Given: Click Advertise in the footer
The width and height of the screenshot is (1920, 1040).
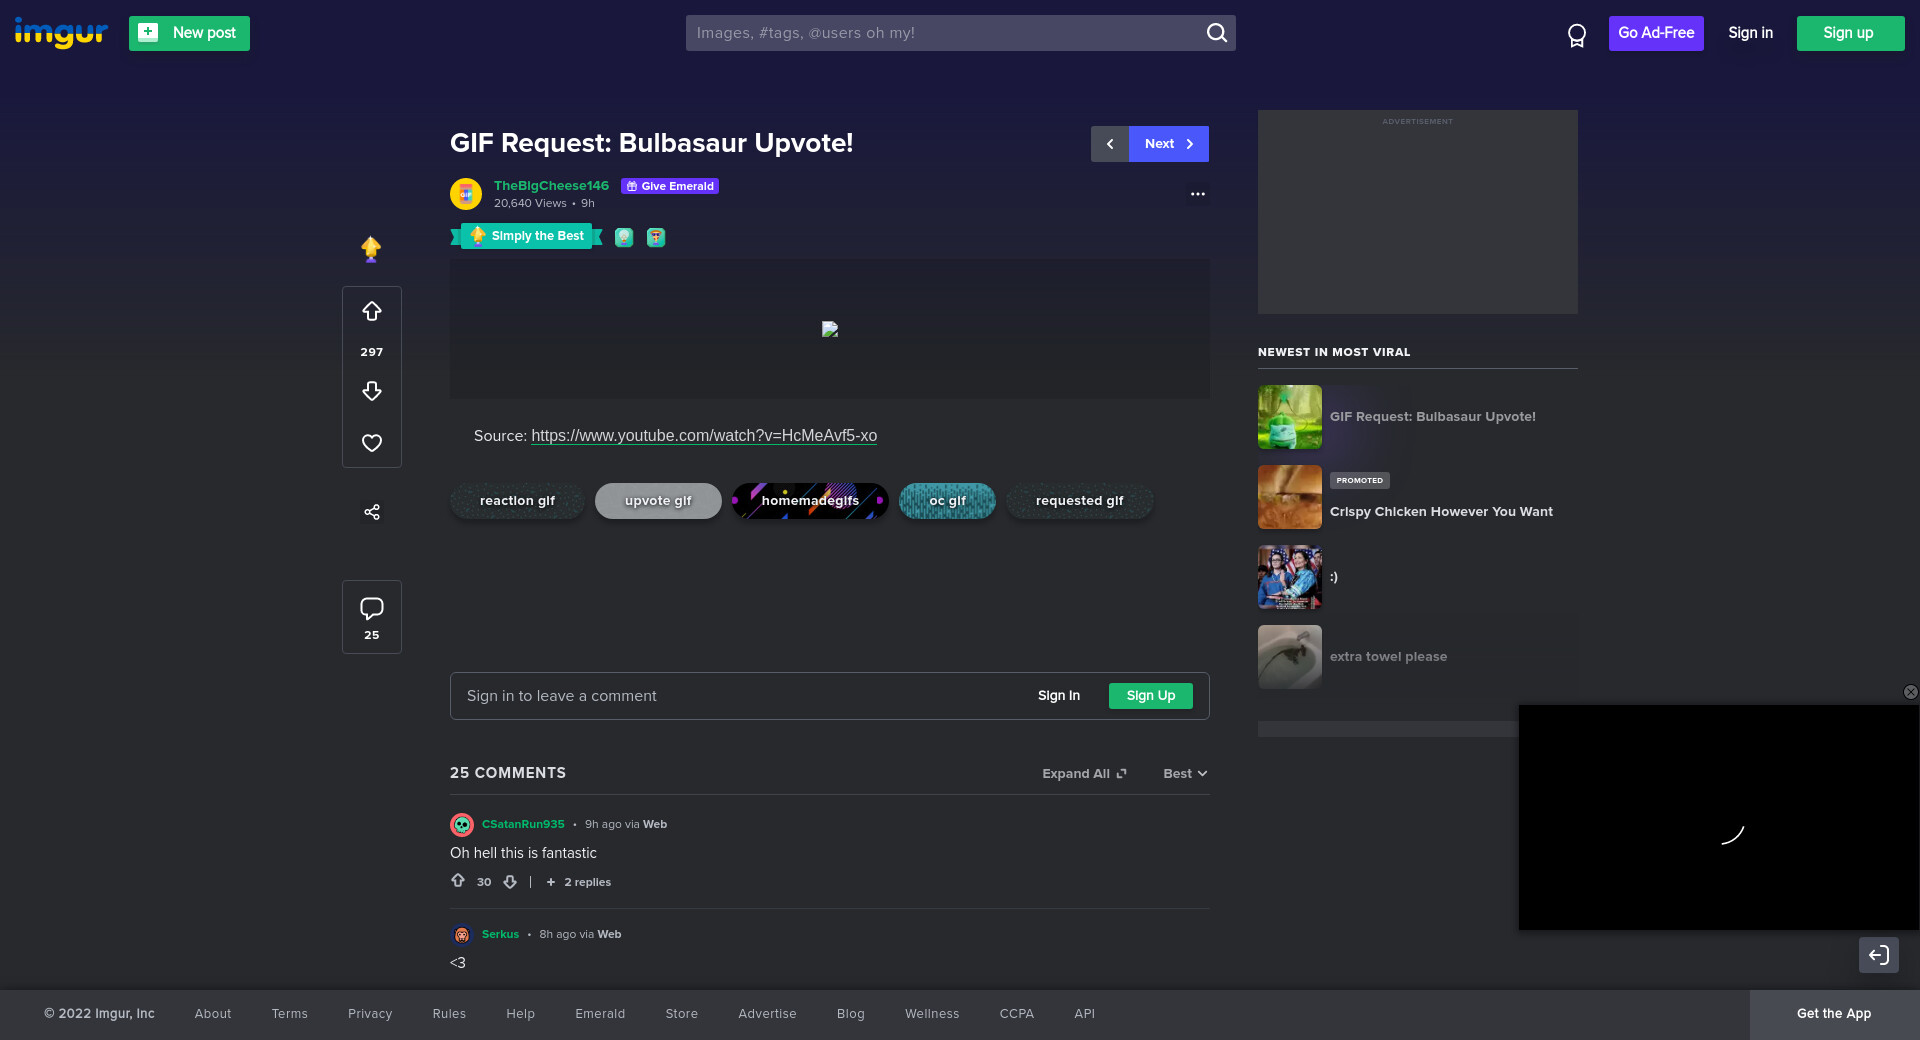Looking at the screenshot, I should [768, 1014].
